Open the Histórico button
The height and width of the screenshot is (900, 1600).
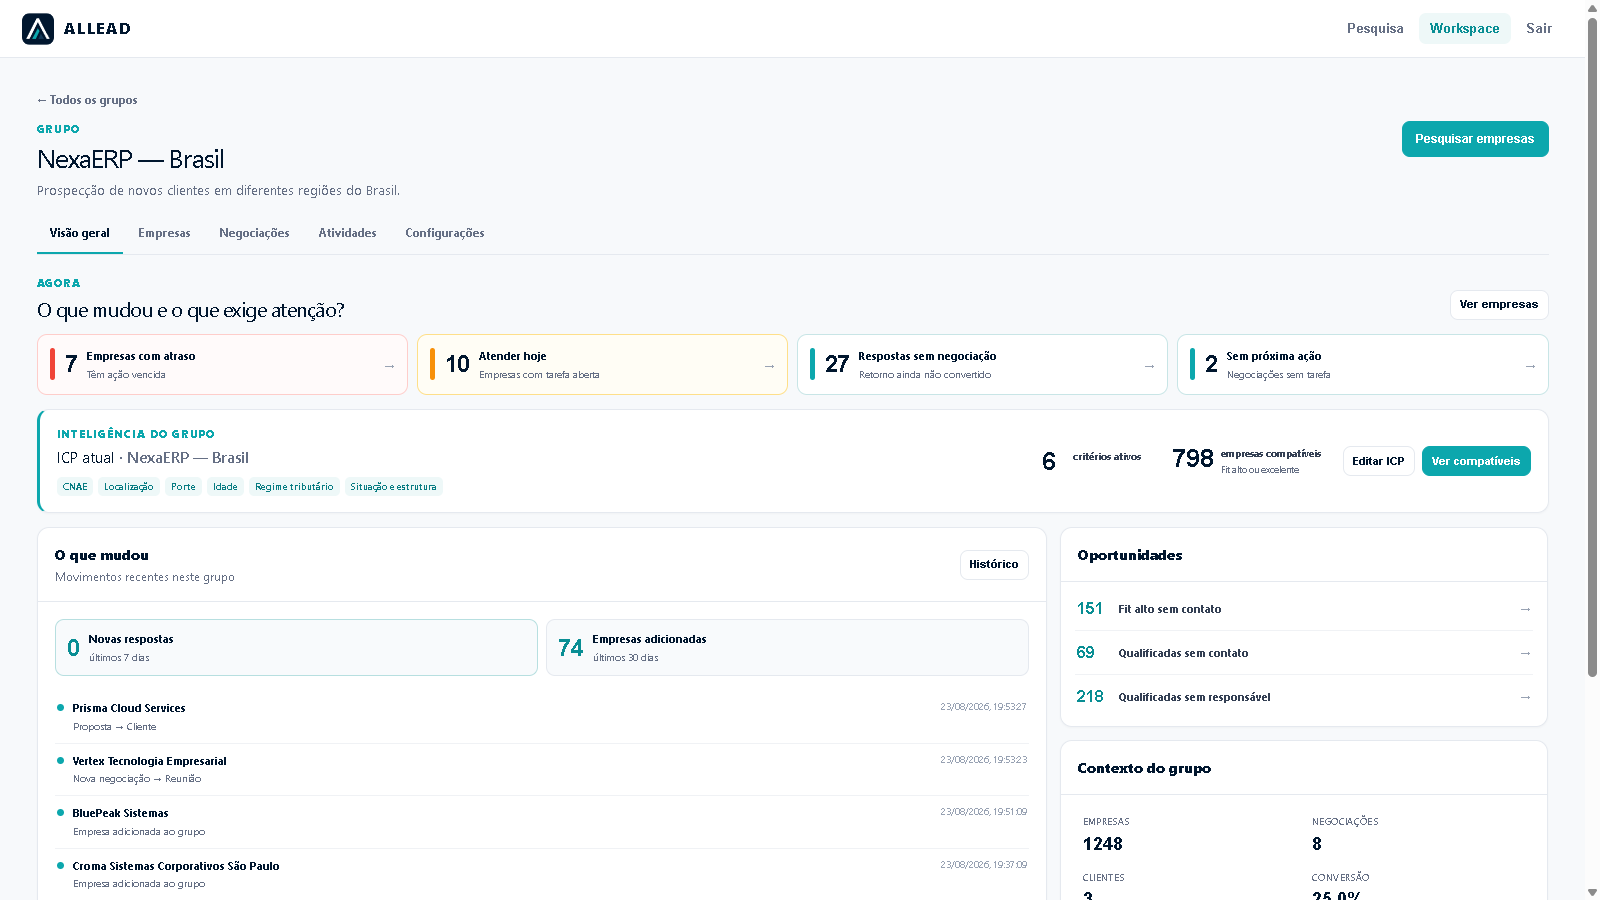[994, 565]
